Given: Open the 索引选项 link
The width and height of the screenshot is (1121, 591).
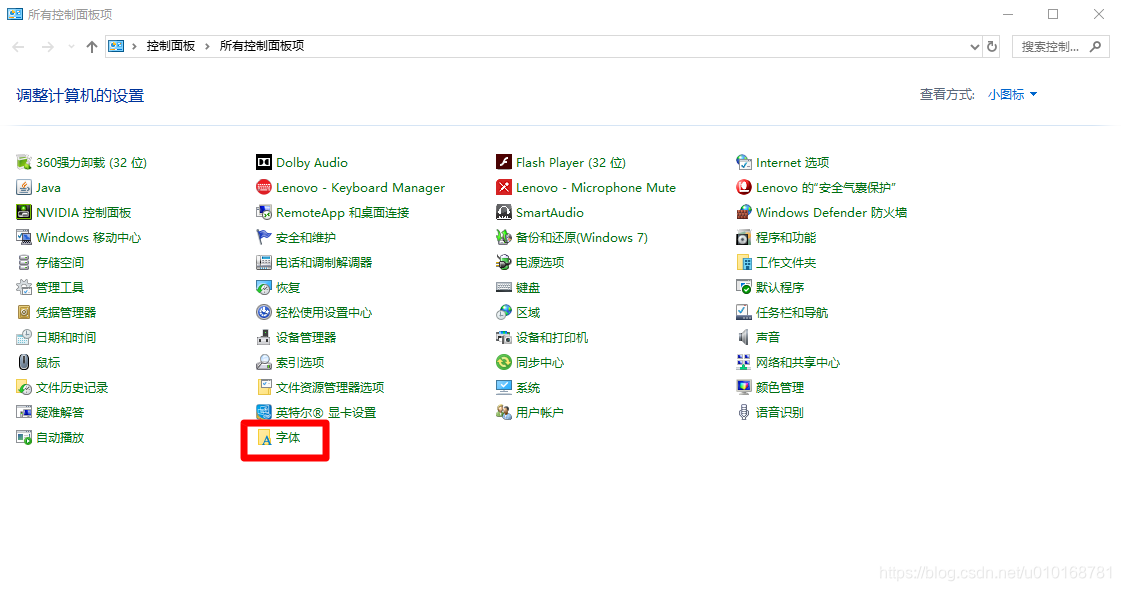Looking at the screenshot, I should click(x=300, y=362).
